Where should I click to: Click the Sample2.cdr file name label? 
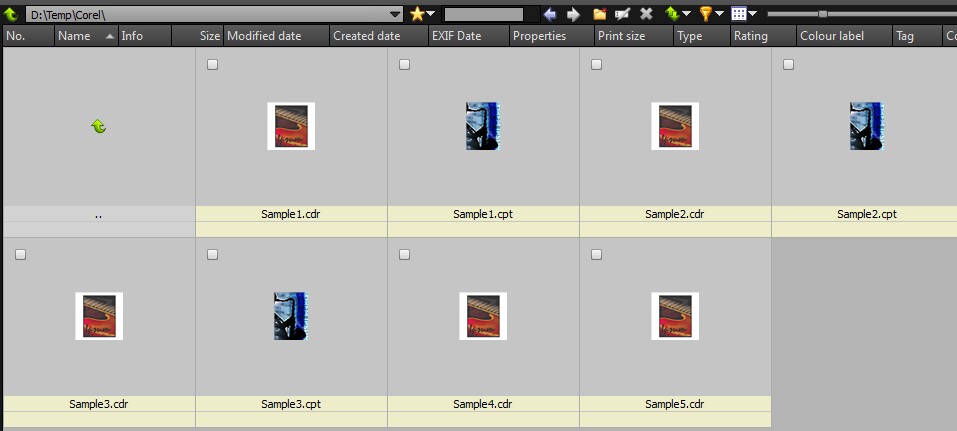[675, 214]
